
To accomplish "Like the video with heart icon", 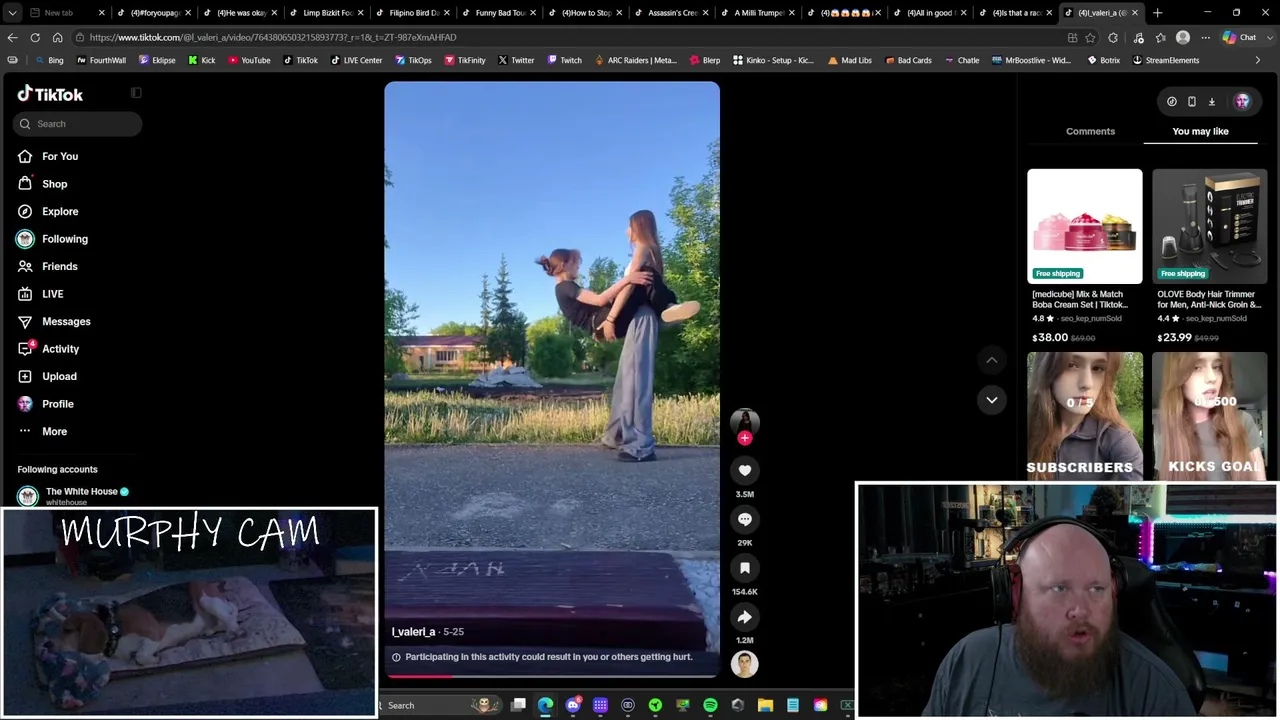I will (x=744, y=470).
